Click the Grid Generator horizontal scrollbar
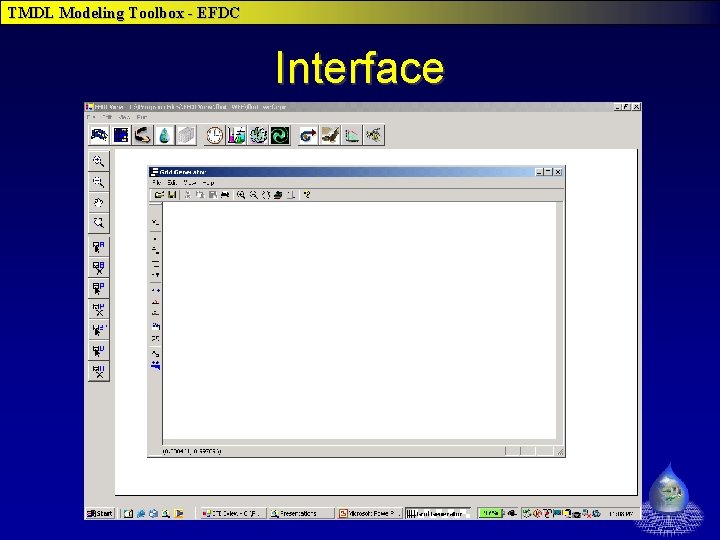This screenshot has width=720, height=540. pos(360,442)
